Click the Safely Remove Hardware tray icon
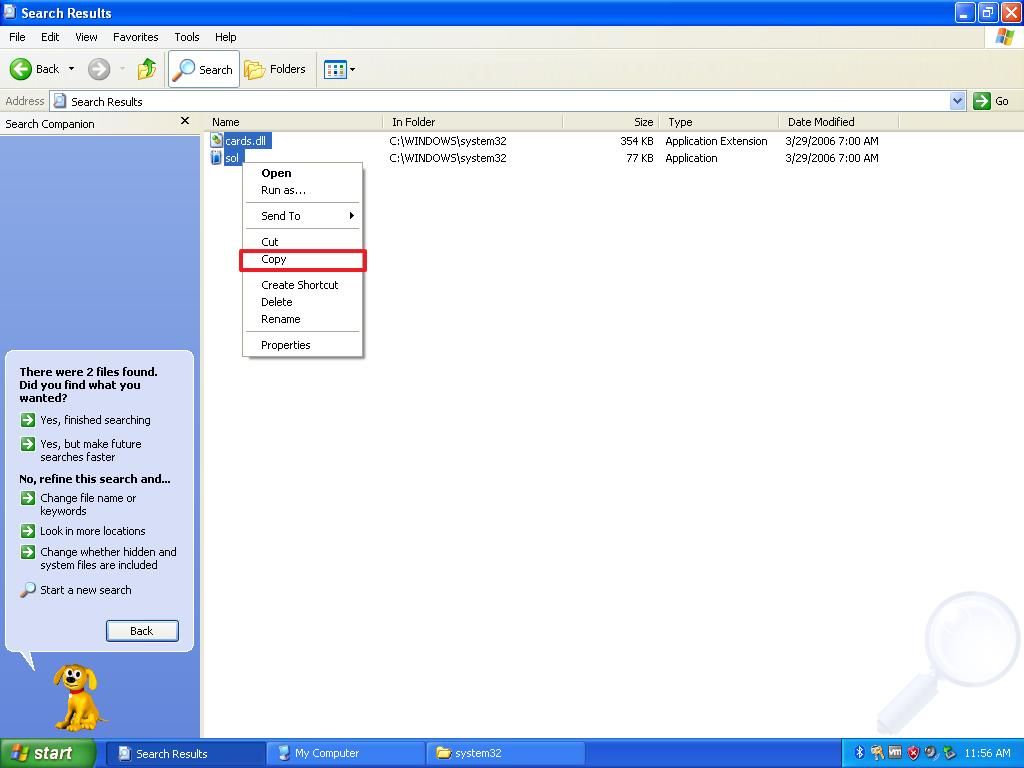The image size is (1024, 768). click(947, 752)
